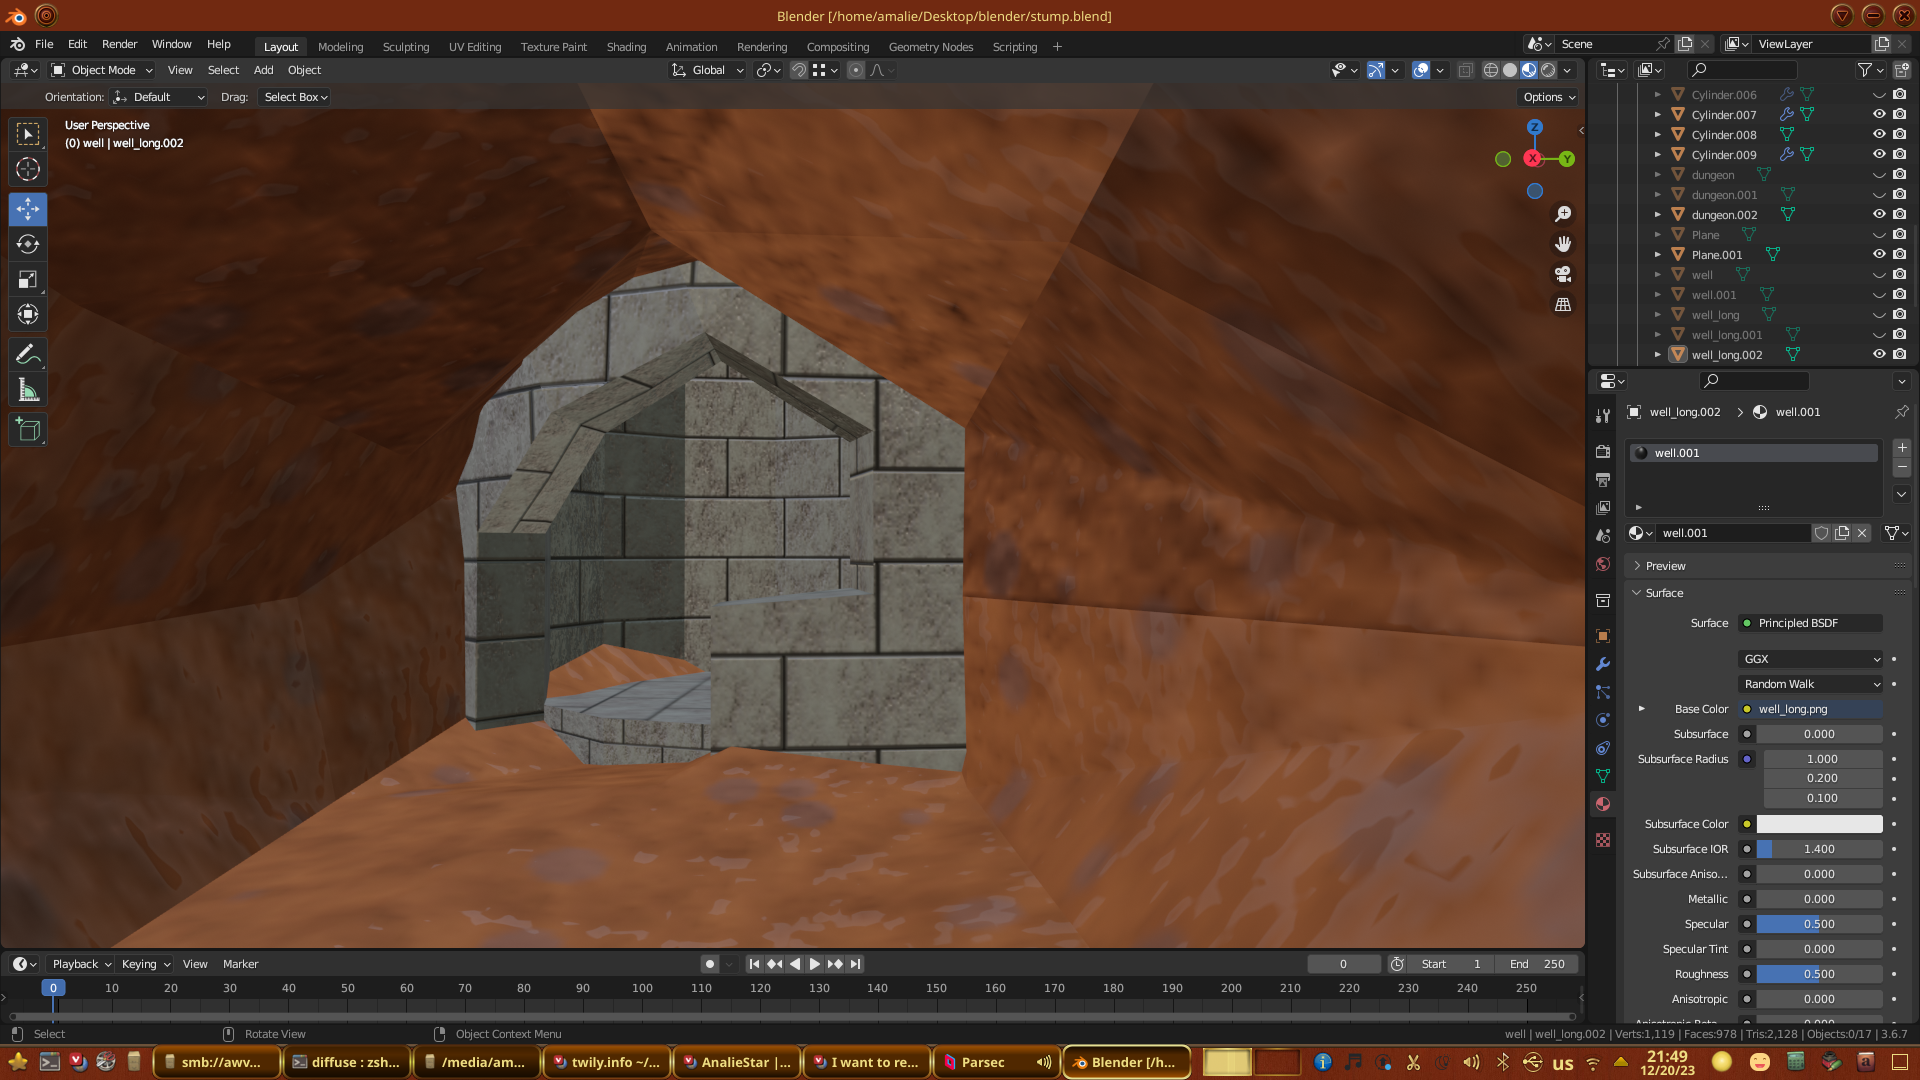This screenshot has width=1920, height=1080.
Task: Activate the Annotate pencil tool
Action: click(x=28, y=355)
